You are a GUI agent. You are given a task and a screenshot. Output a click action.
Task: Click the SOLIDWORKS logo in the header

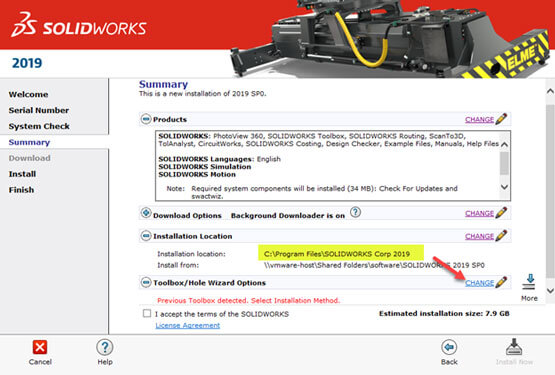point(79,24)
